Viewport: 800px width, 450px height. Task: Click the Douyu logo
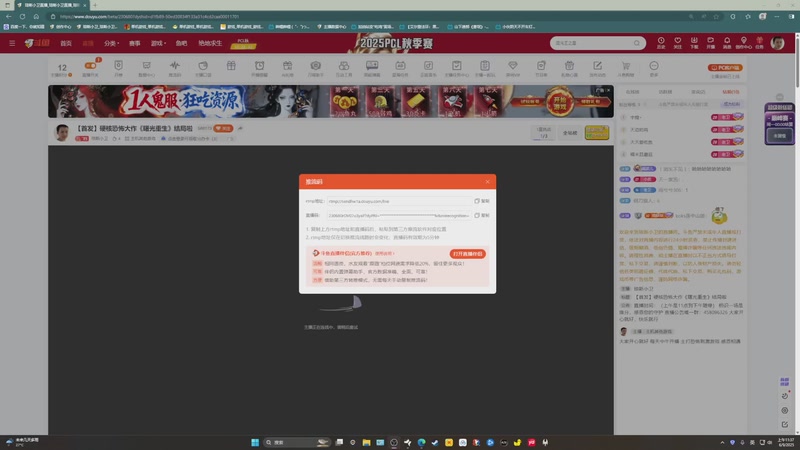(x=37, y=43)
